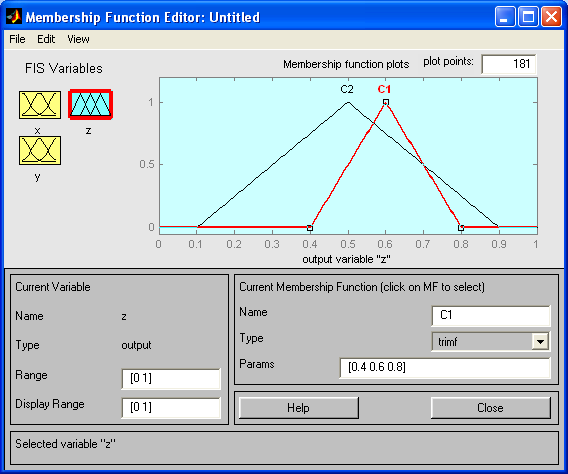Image resolution: width=568 pixels, height=474 pixels.
Task: Select the C1 membership function label
Action: [x=384, y=89]
